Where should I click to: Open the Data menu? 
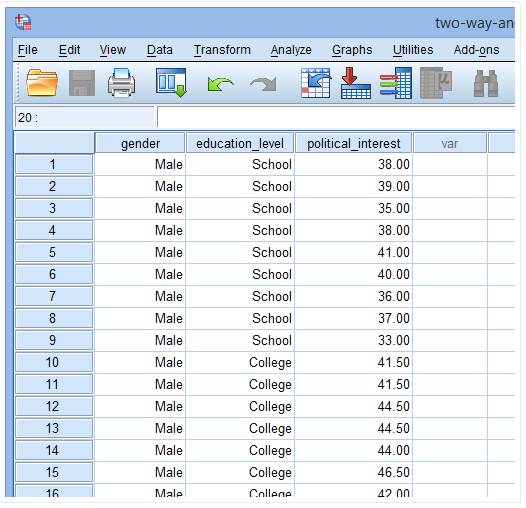point(160,50)
